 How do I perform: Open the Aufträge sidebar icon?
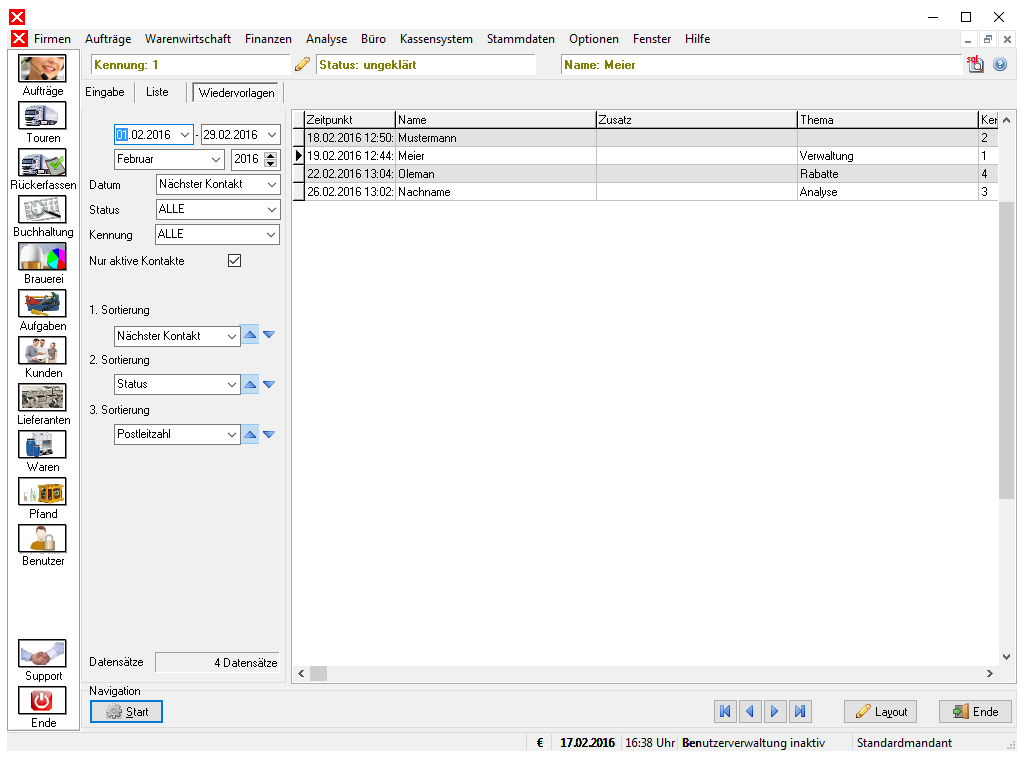(x=42, y=69)
